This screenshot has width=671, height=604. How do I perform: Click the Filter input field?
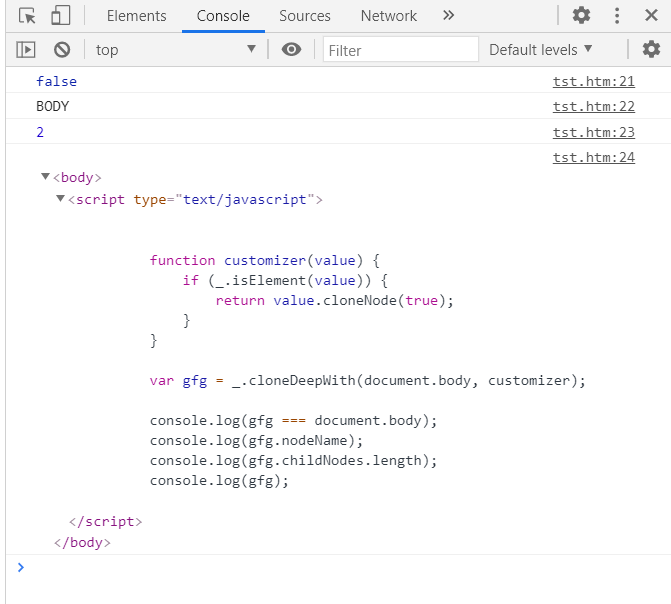[401, 50]
